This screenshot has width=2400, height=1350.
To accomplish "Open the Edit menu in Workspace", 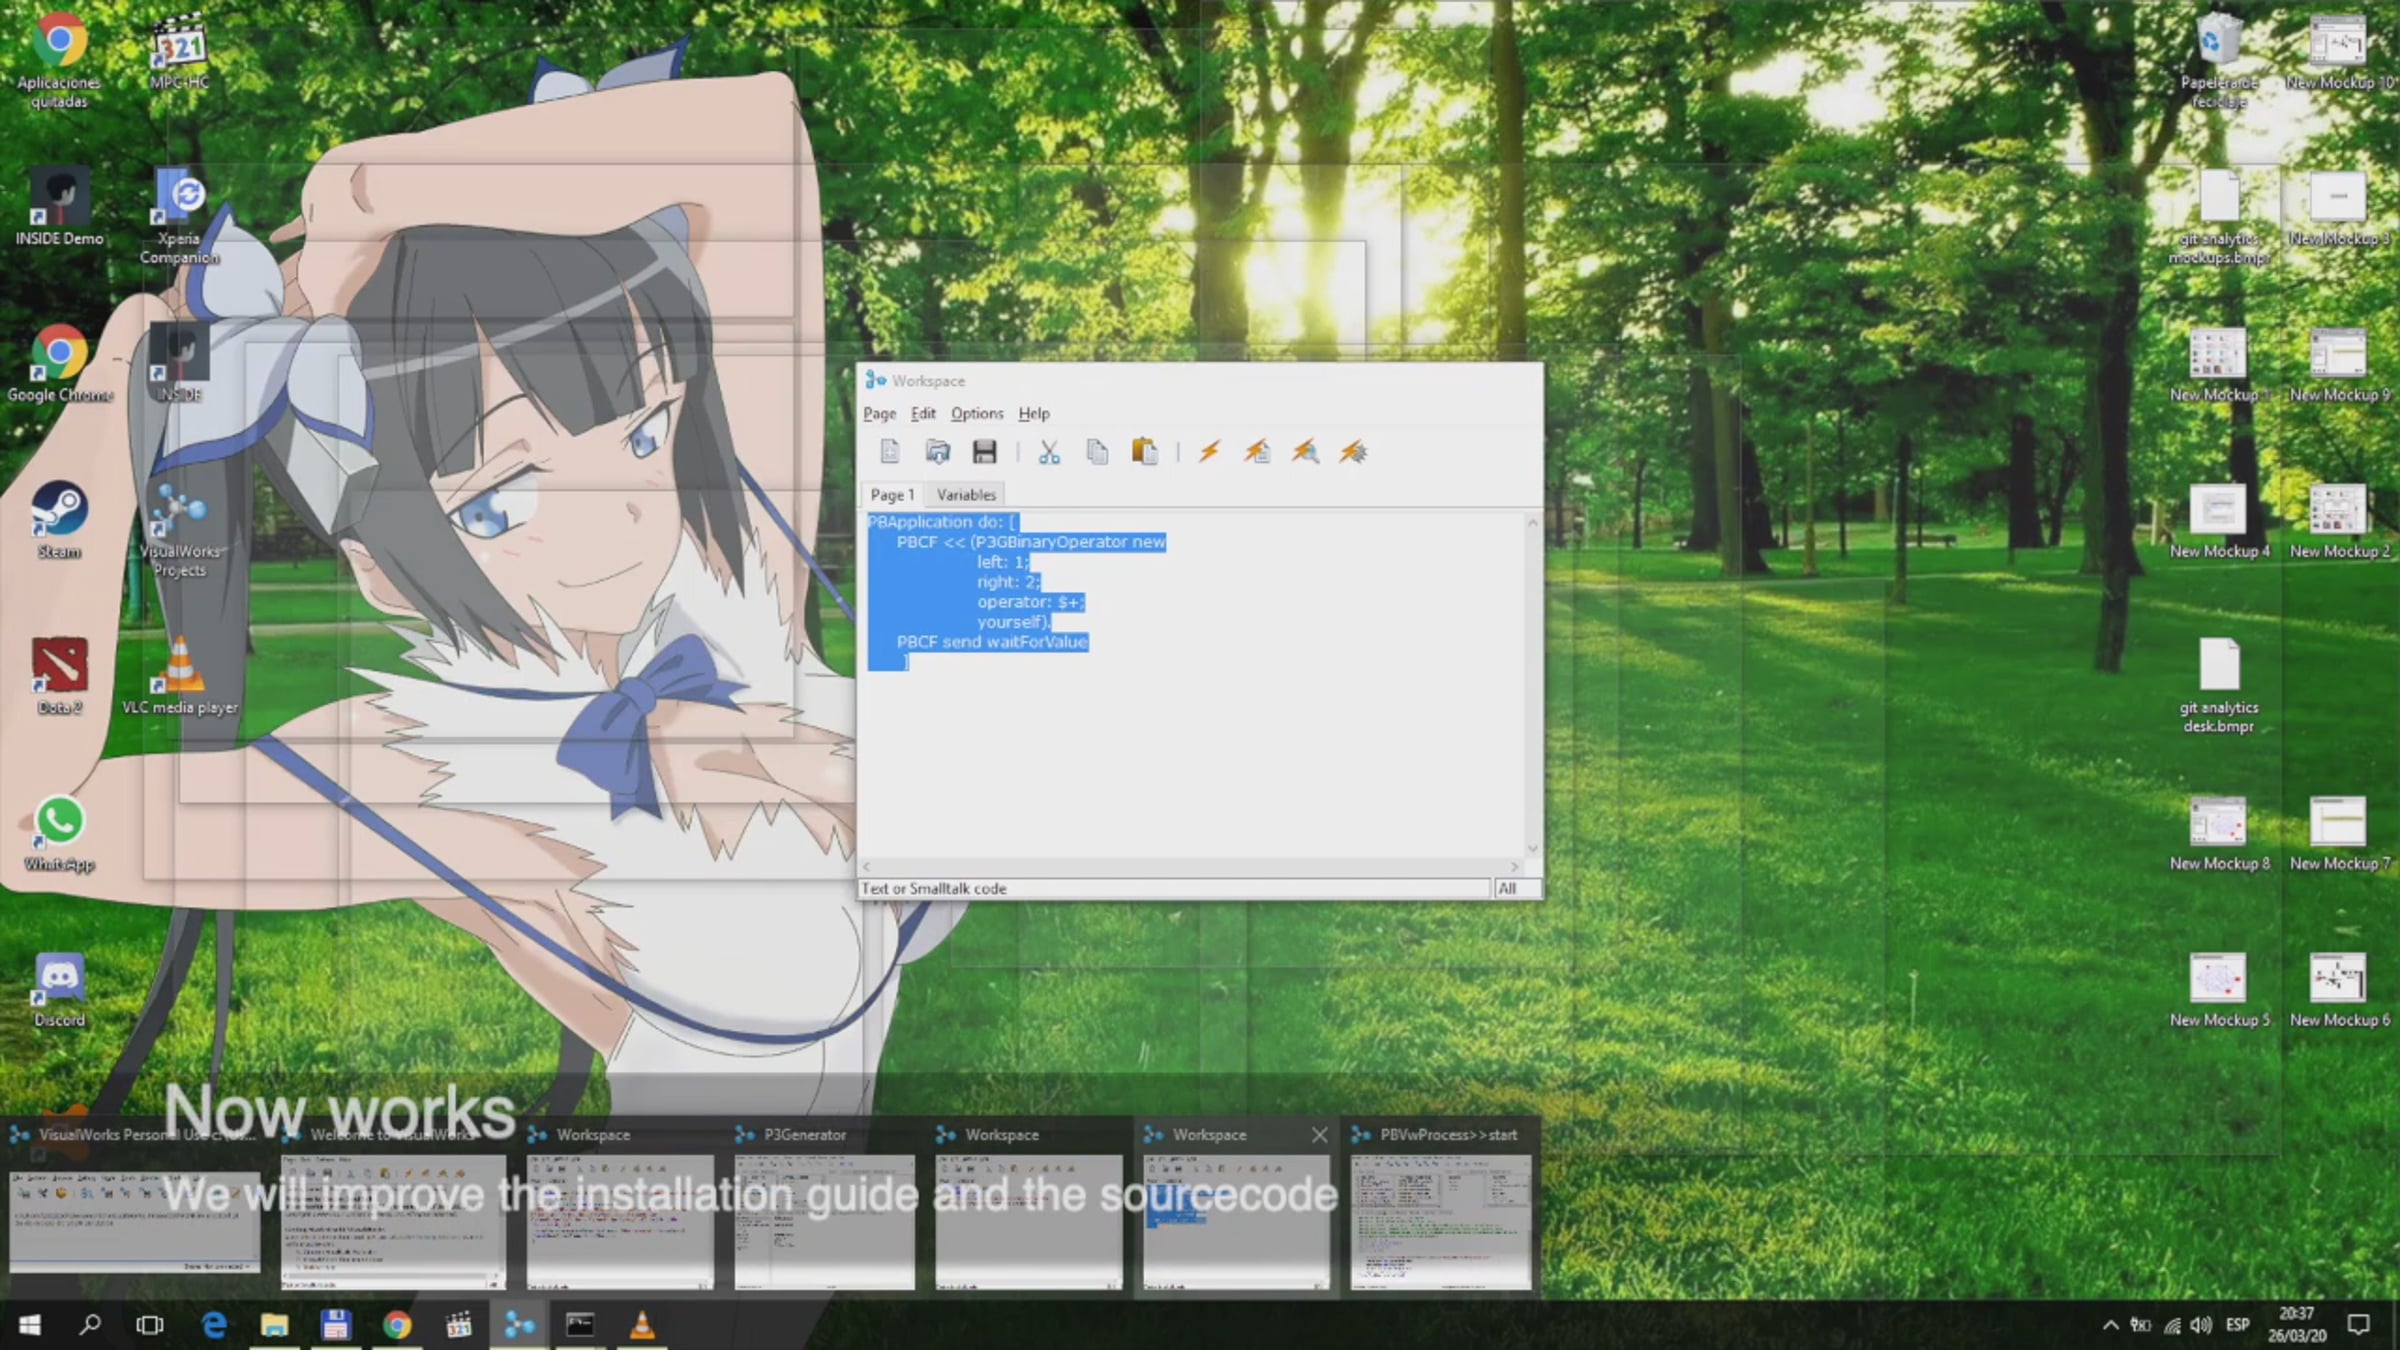I will coord(923,413).
